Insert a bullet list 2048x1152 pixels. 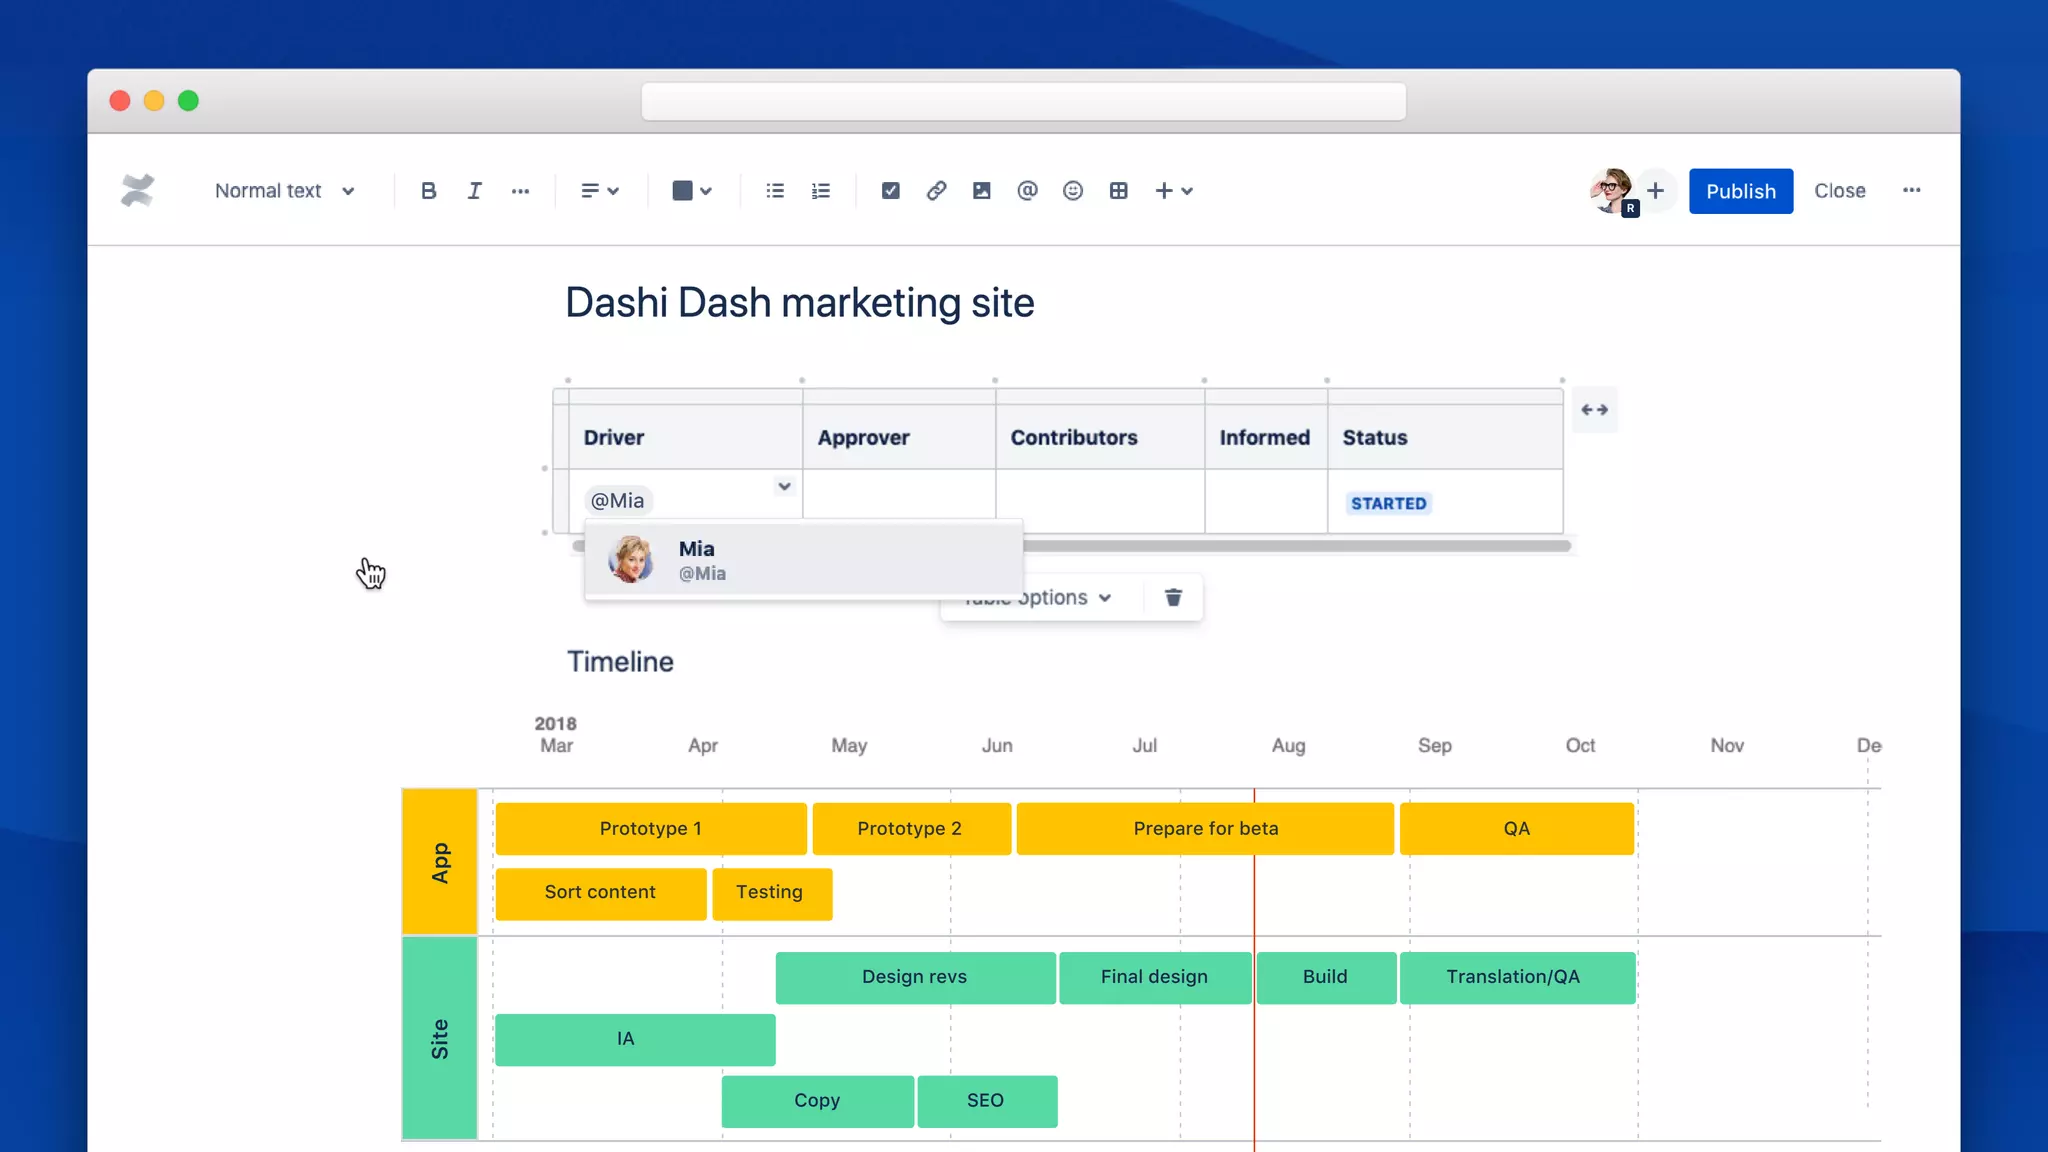click(775, 191)
